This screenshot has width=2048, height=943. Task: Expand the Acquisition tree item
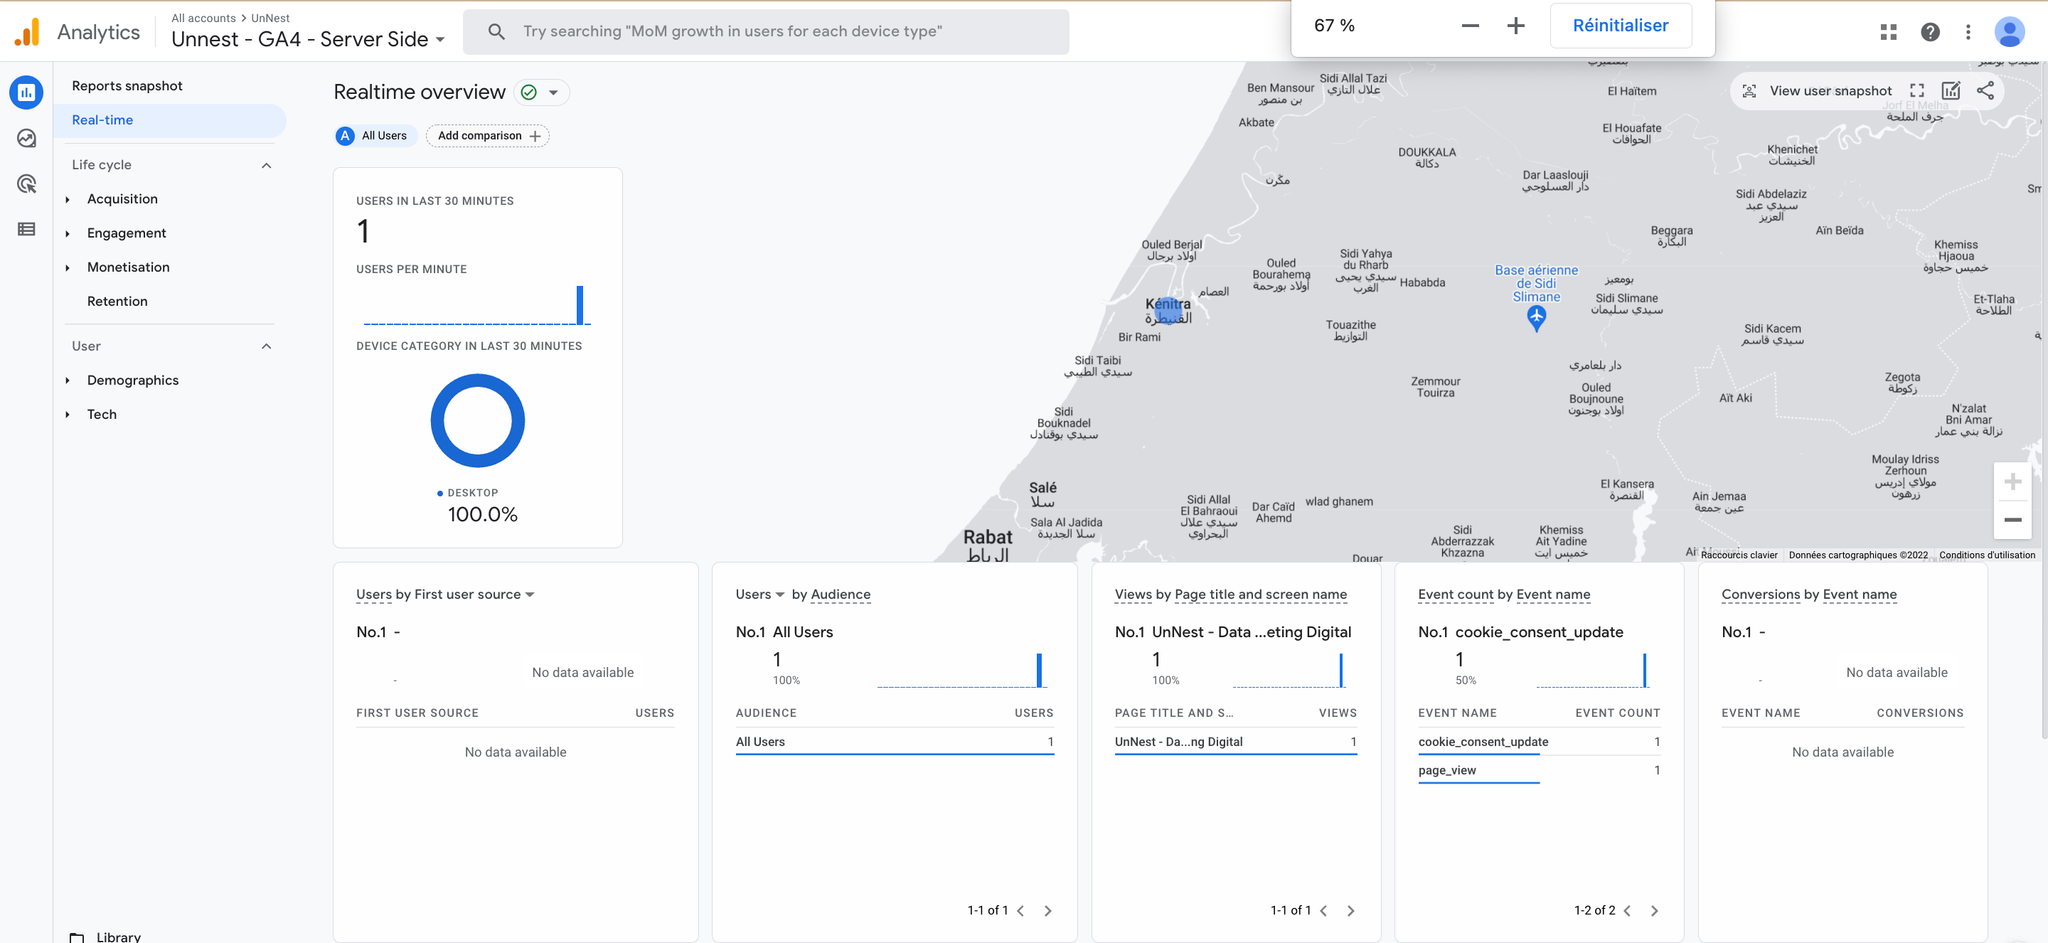click(68, 200)
